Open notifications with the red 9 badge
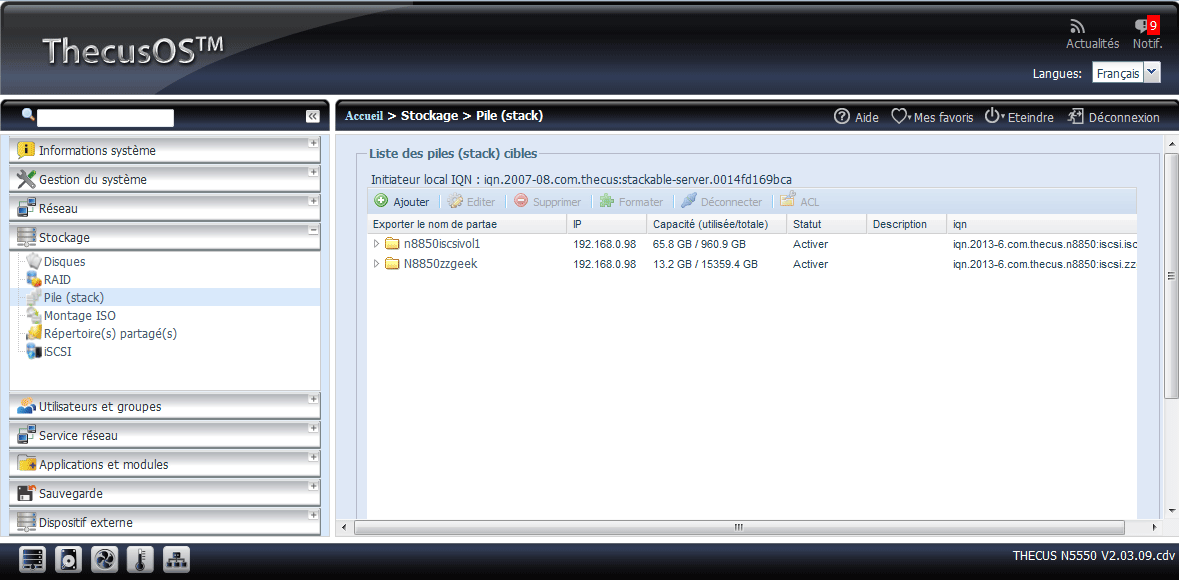 [1147, 35]
